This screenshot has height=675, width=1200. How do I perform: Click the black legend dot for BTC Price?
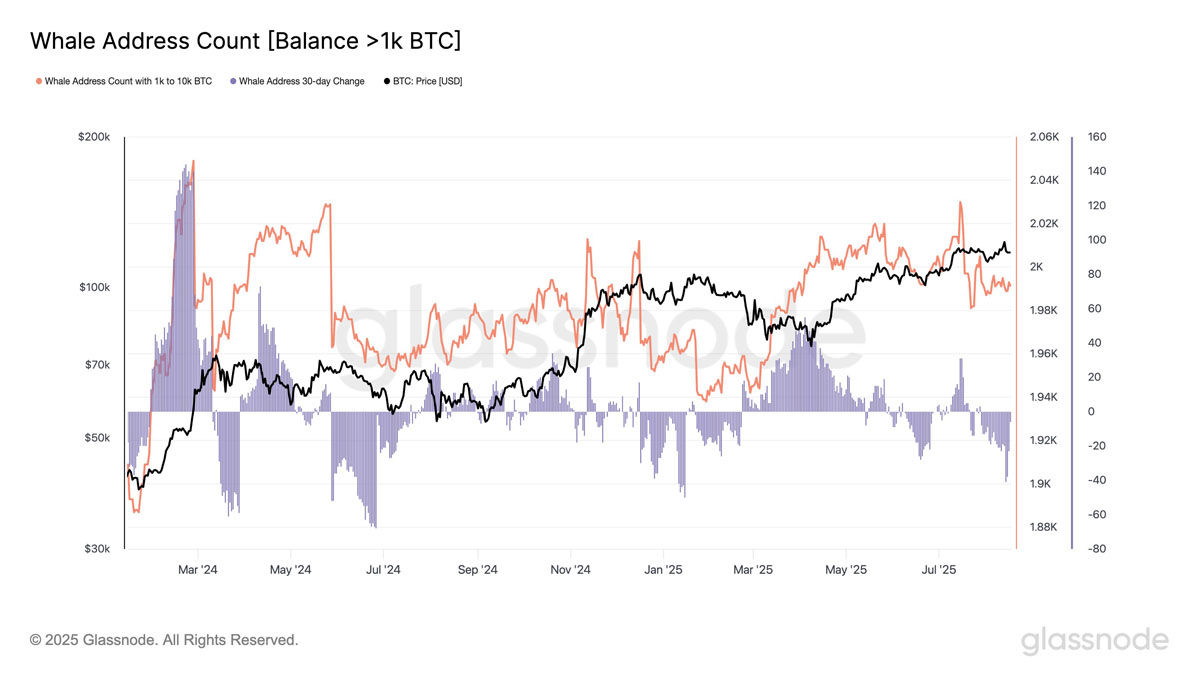pos(387,81)
